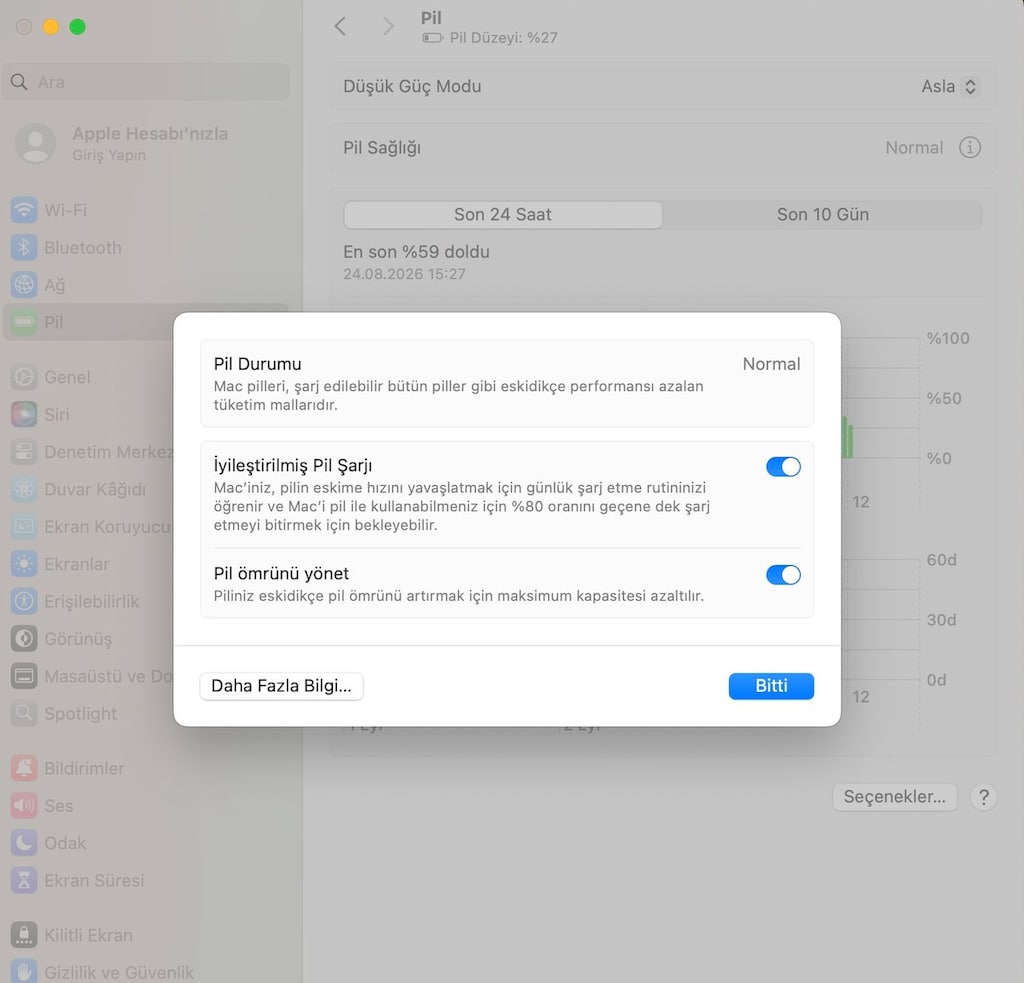Open Ses sound settings in sidebar
Screen dimensions: 1024x983
point(146,805)
